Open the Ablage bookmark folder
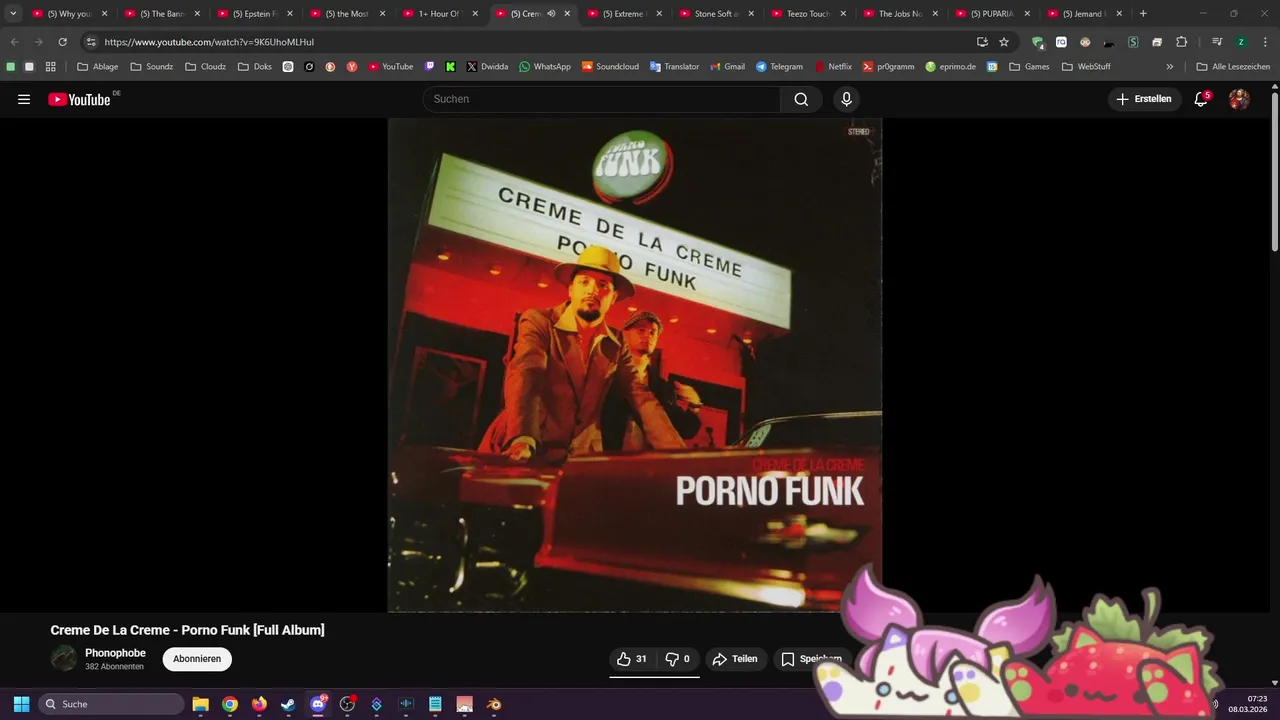 pos(98,66)
